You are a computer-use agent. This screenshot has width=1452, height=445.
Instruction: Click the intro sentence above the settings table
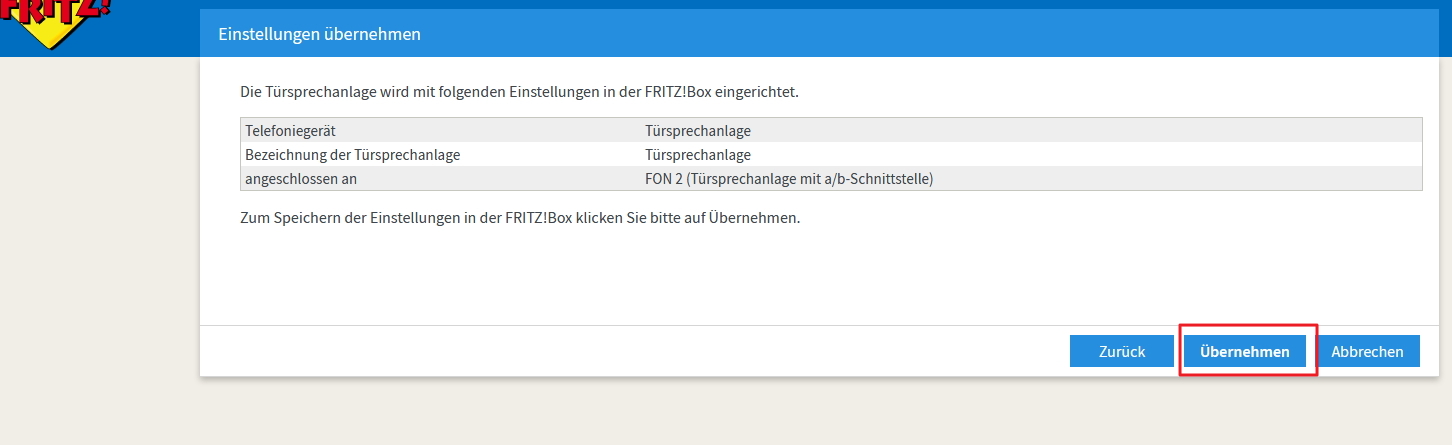tap(519, 92)
